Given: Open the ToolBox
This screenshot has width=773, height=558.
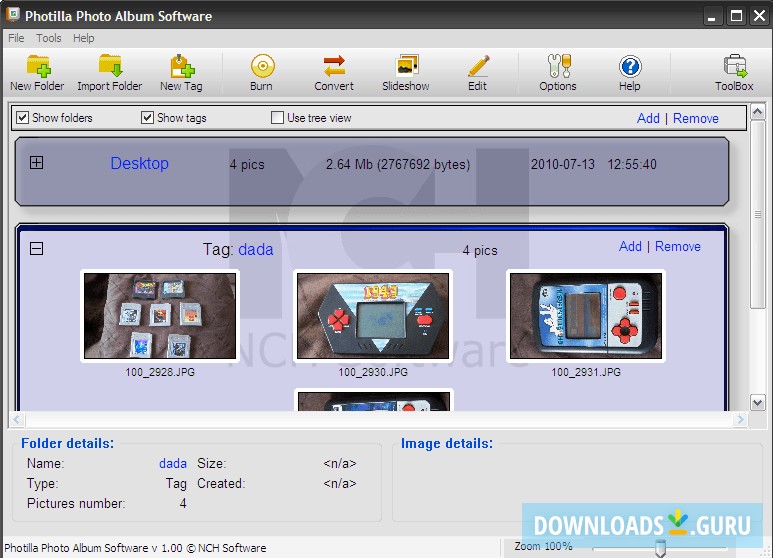Looking at the screenshot, I should (x=734, y=72).
